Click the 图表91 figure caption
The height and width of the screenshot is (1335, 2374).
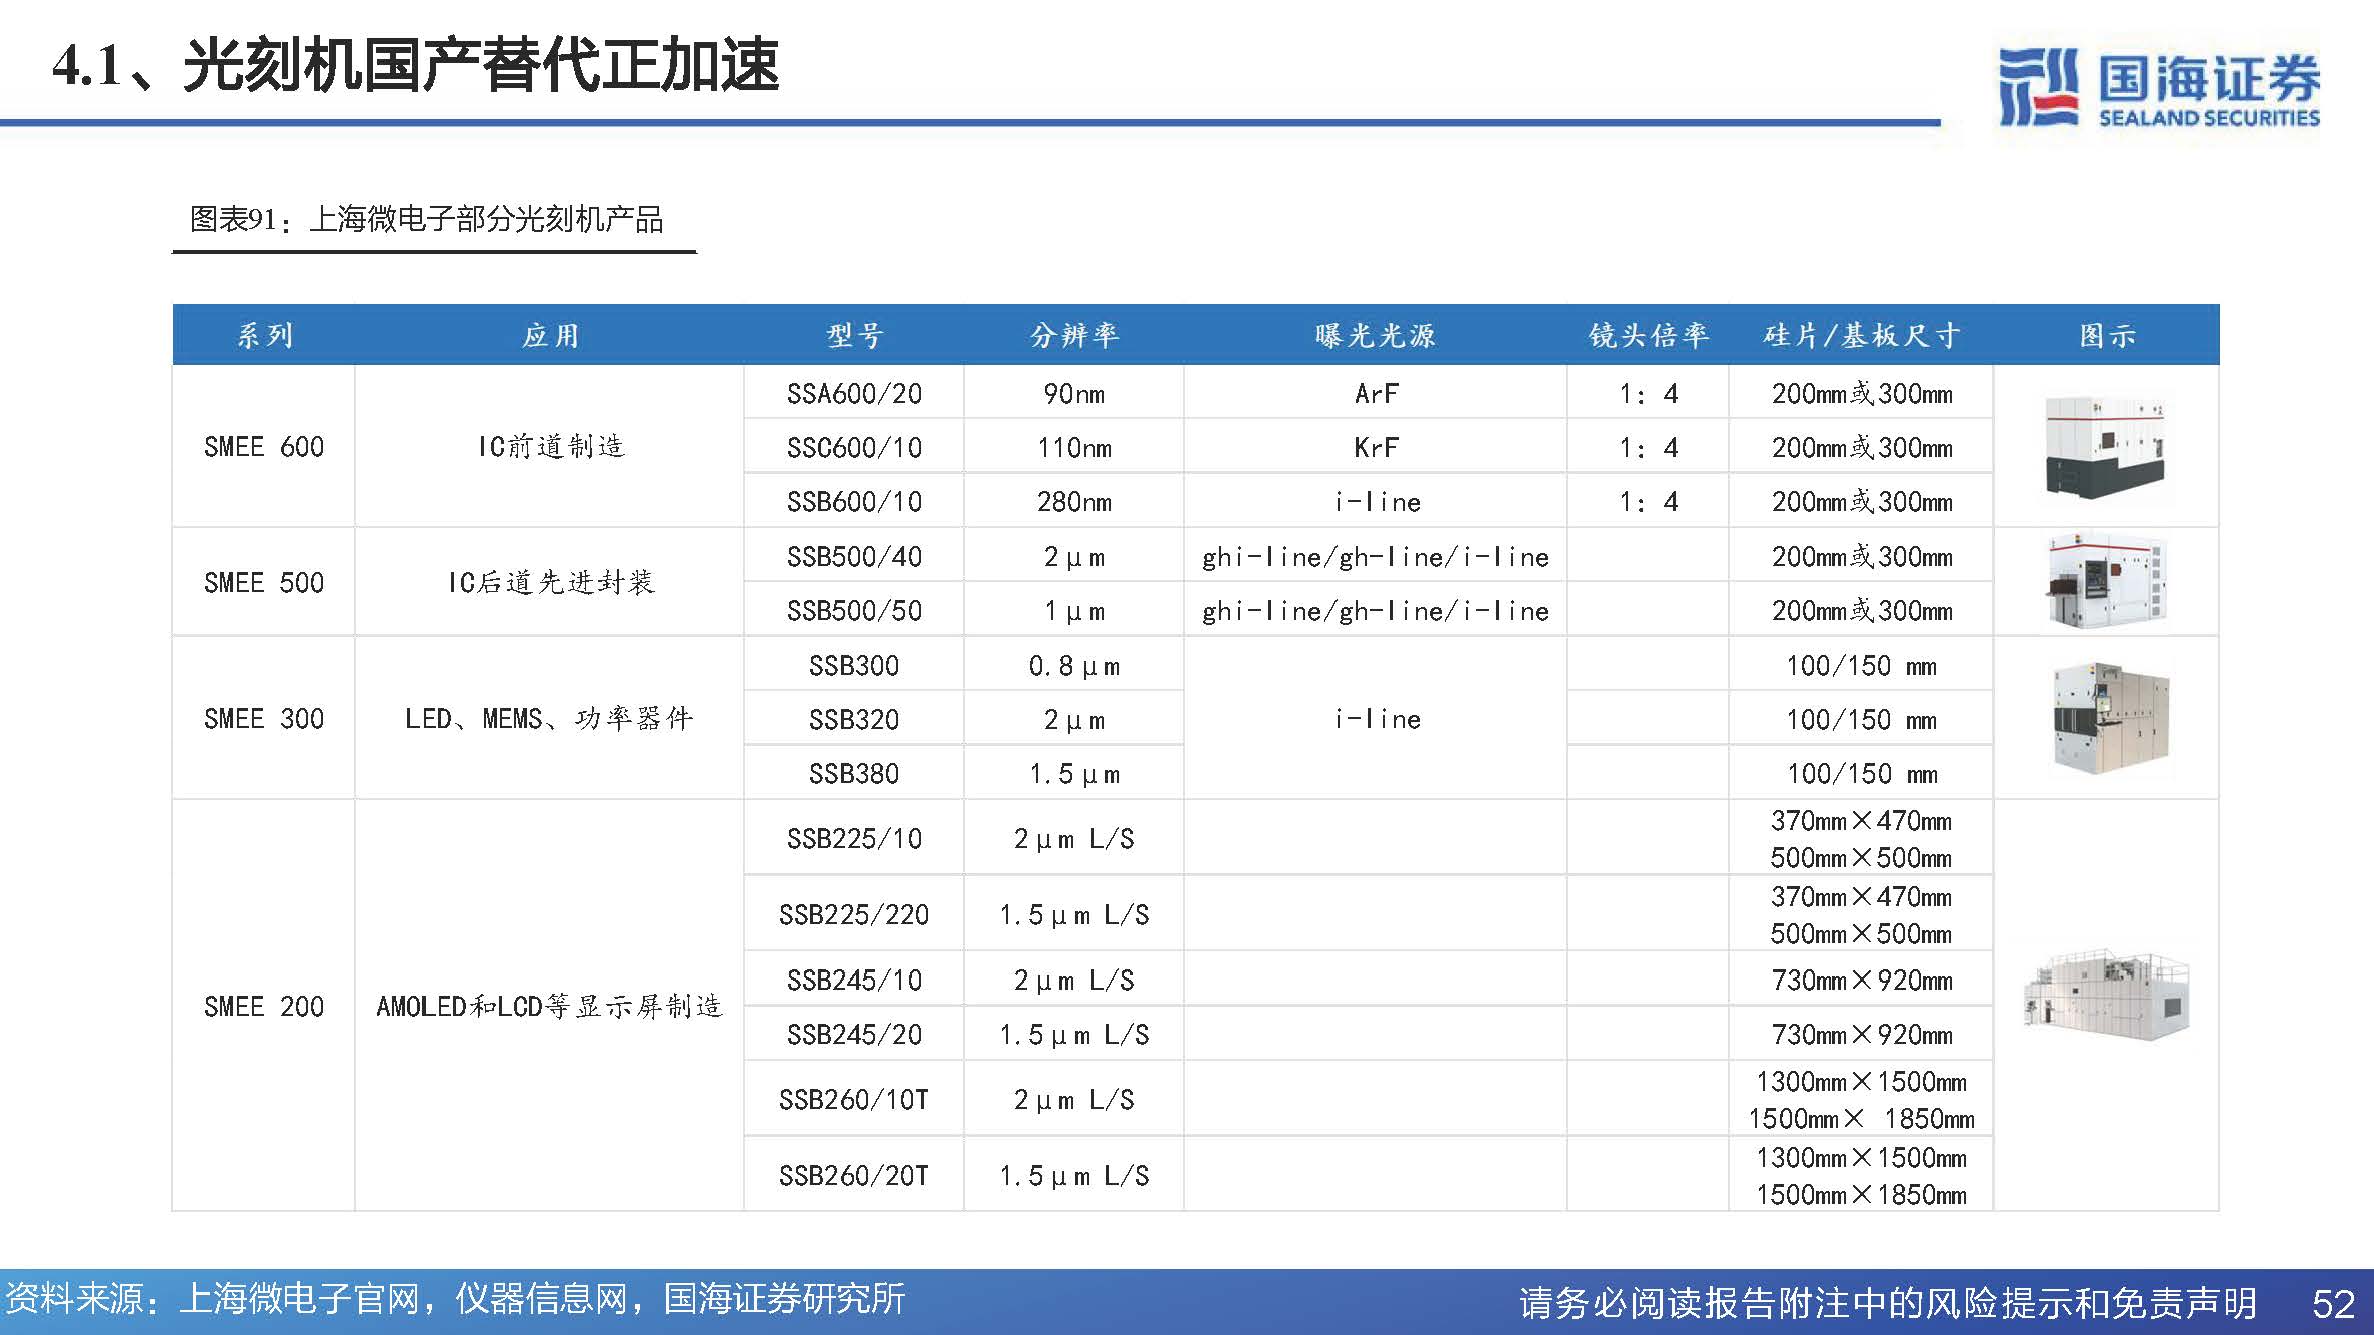[x=427, y=219]
